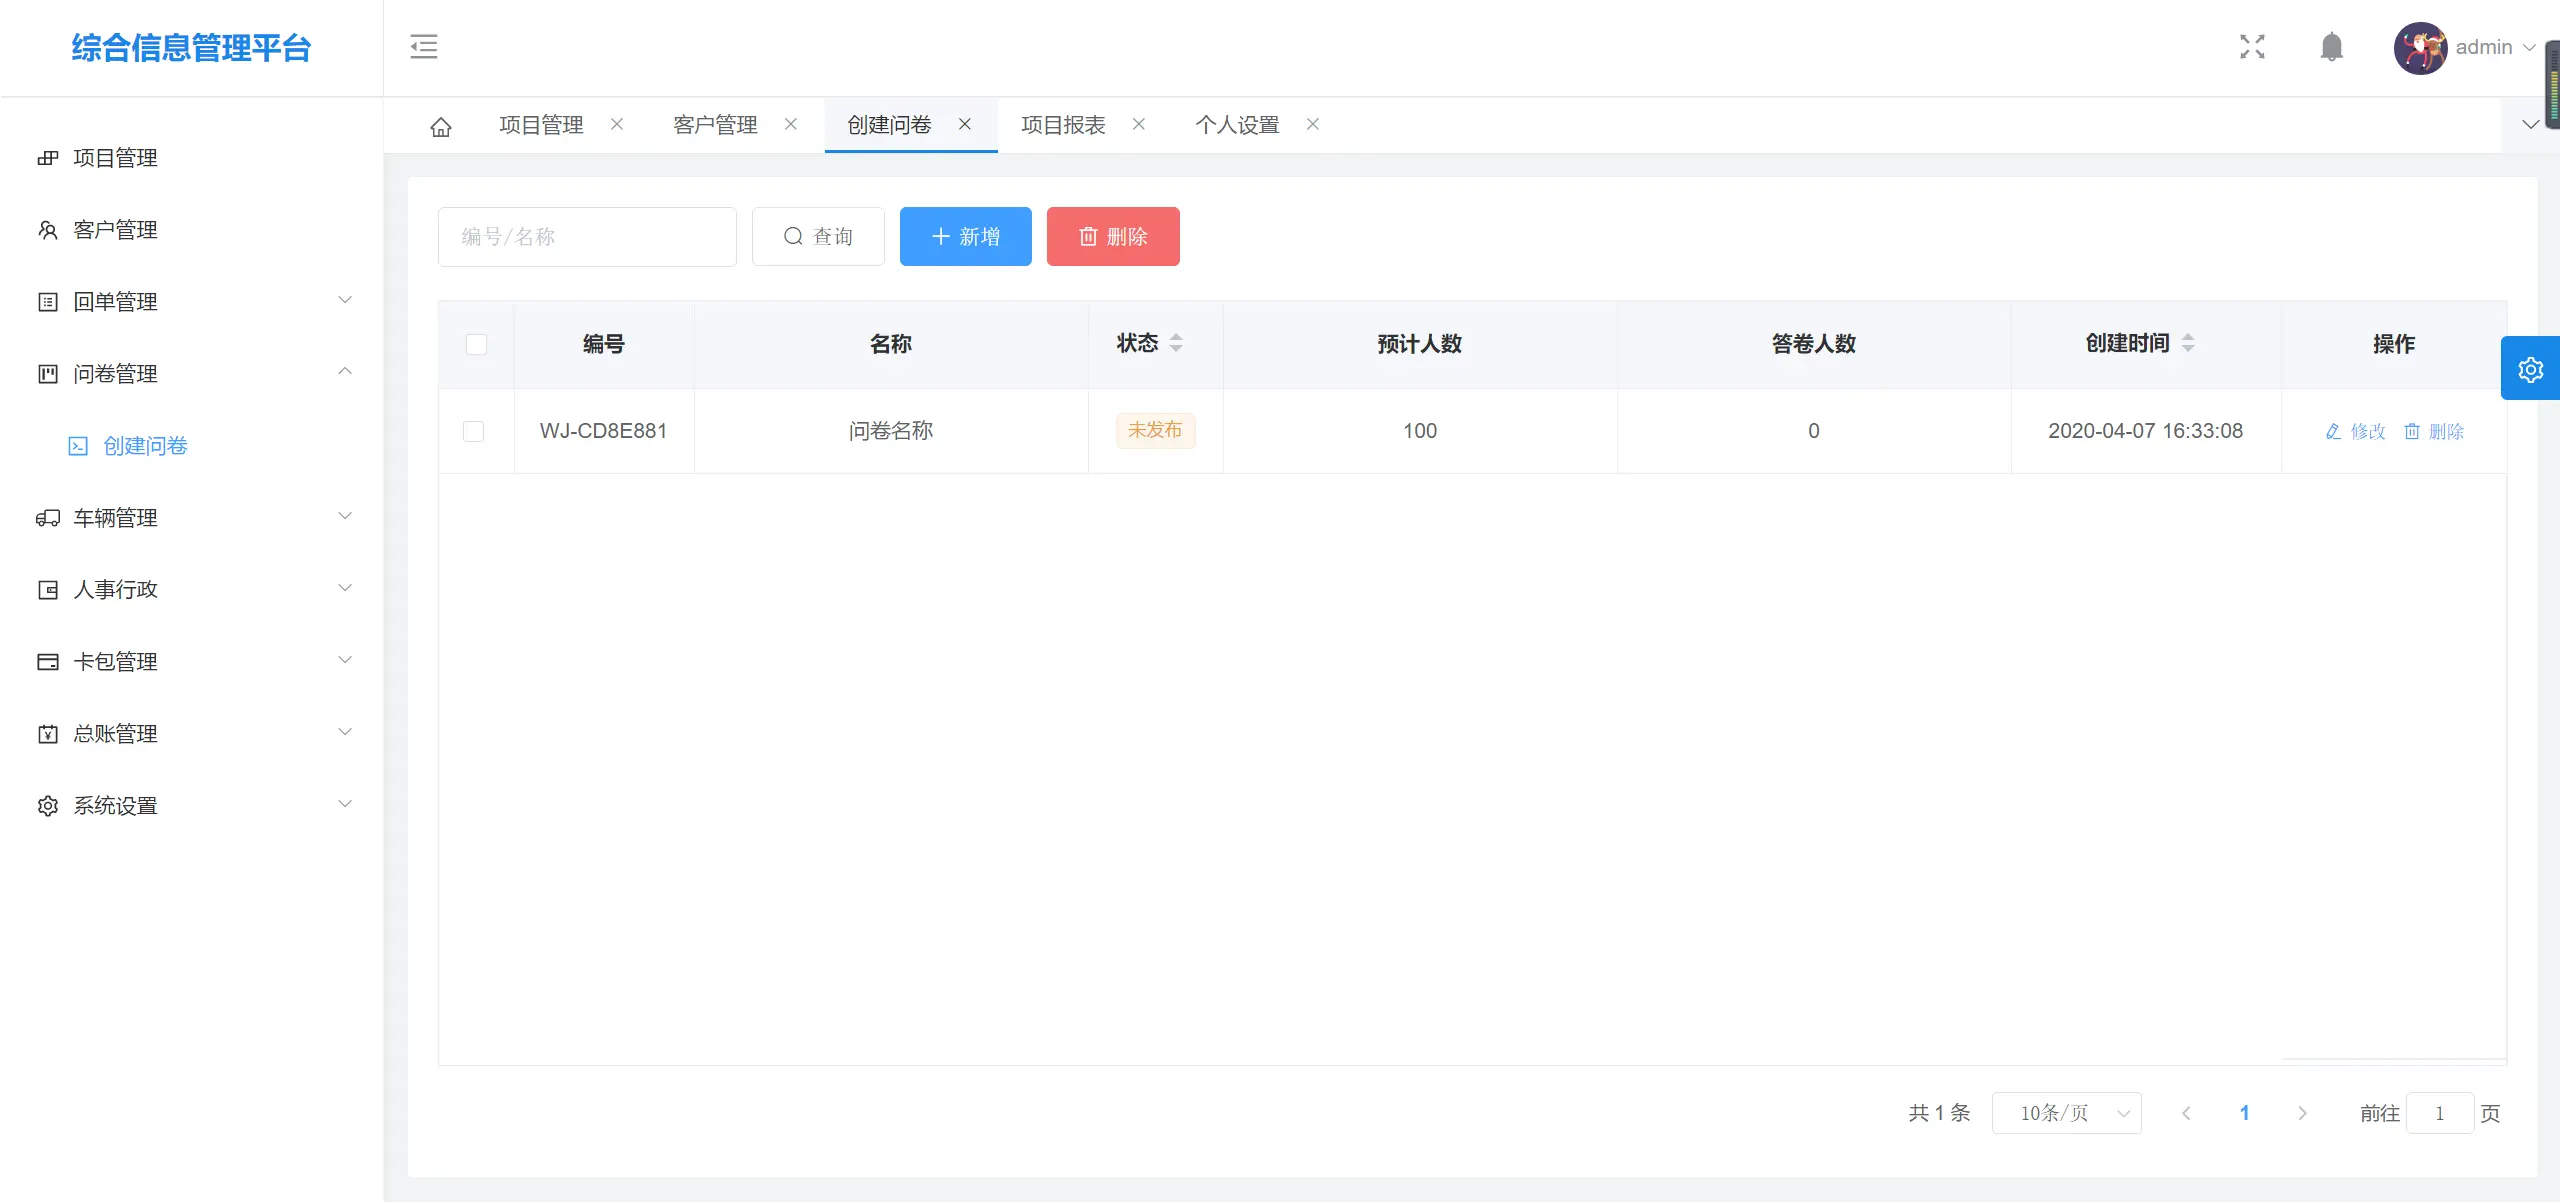Screen dimensions: 2560x1202
Task: Focus the 编号/名称 search input field
Action: tap(587, 237)
